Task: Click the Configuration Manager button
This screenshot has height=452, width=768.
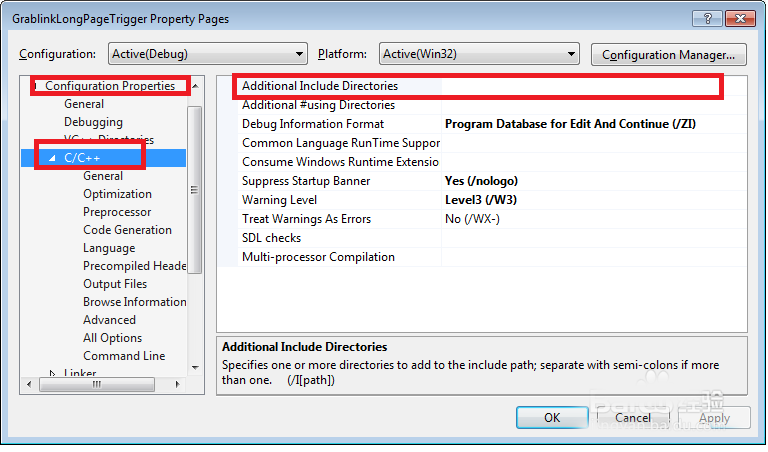Action: click(x=669, y=53)
